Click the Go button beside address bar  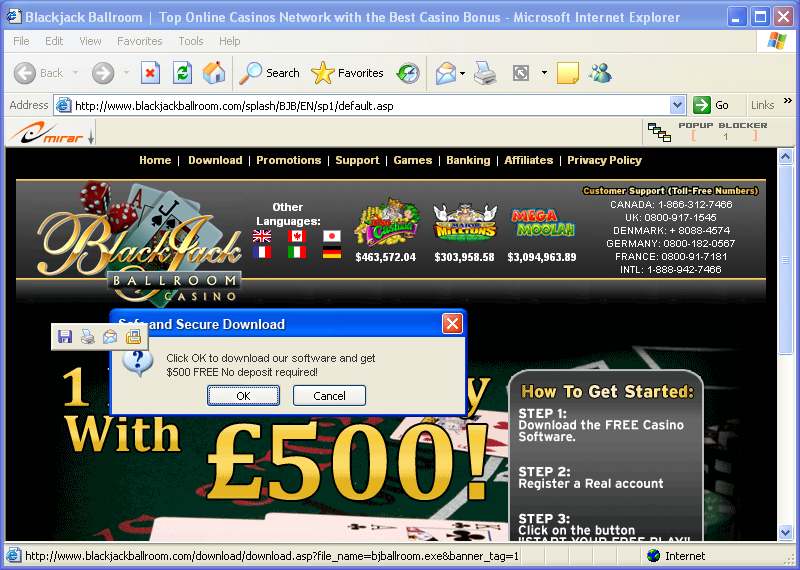click(711, 105)
